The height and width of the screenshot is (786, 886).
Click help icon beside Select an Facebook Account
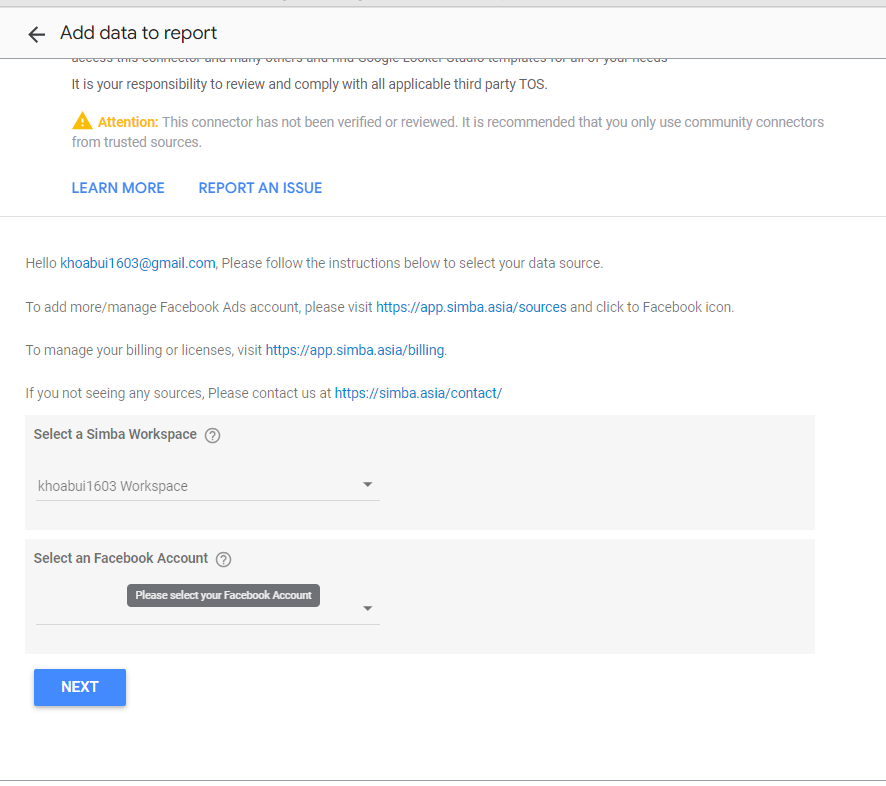click(223, 559)
